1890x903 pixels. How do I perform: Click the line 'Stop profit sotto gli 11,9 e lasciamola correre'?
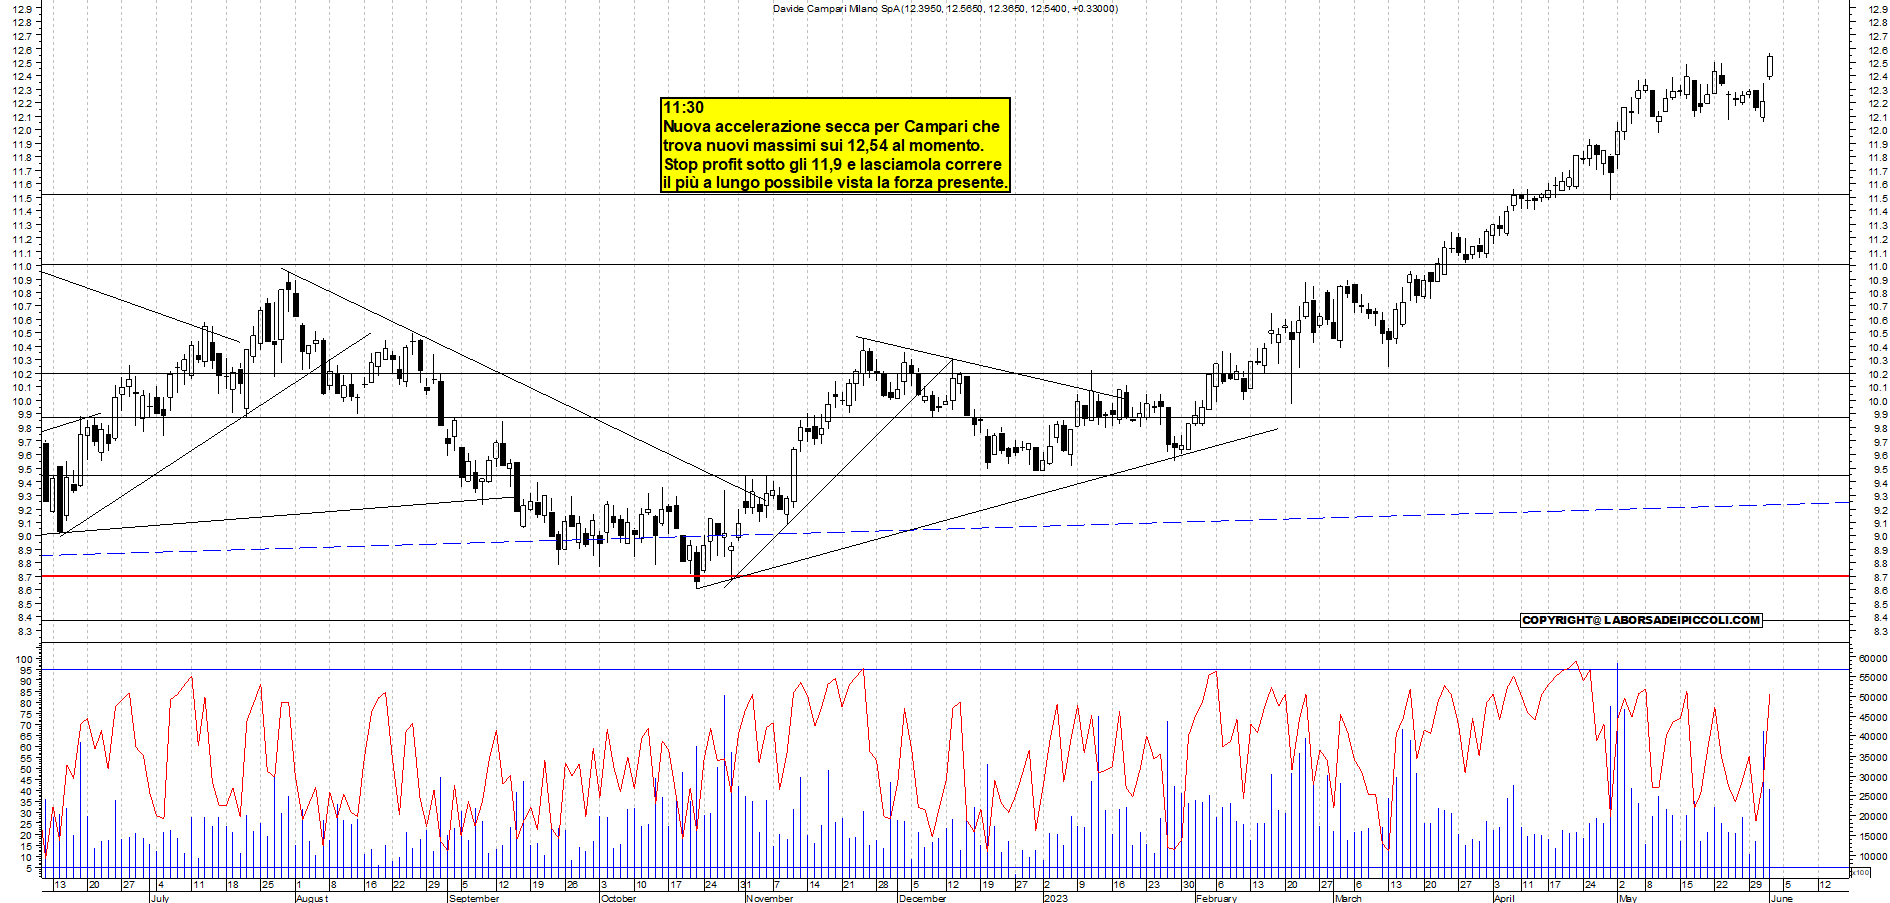pos(832,164)
